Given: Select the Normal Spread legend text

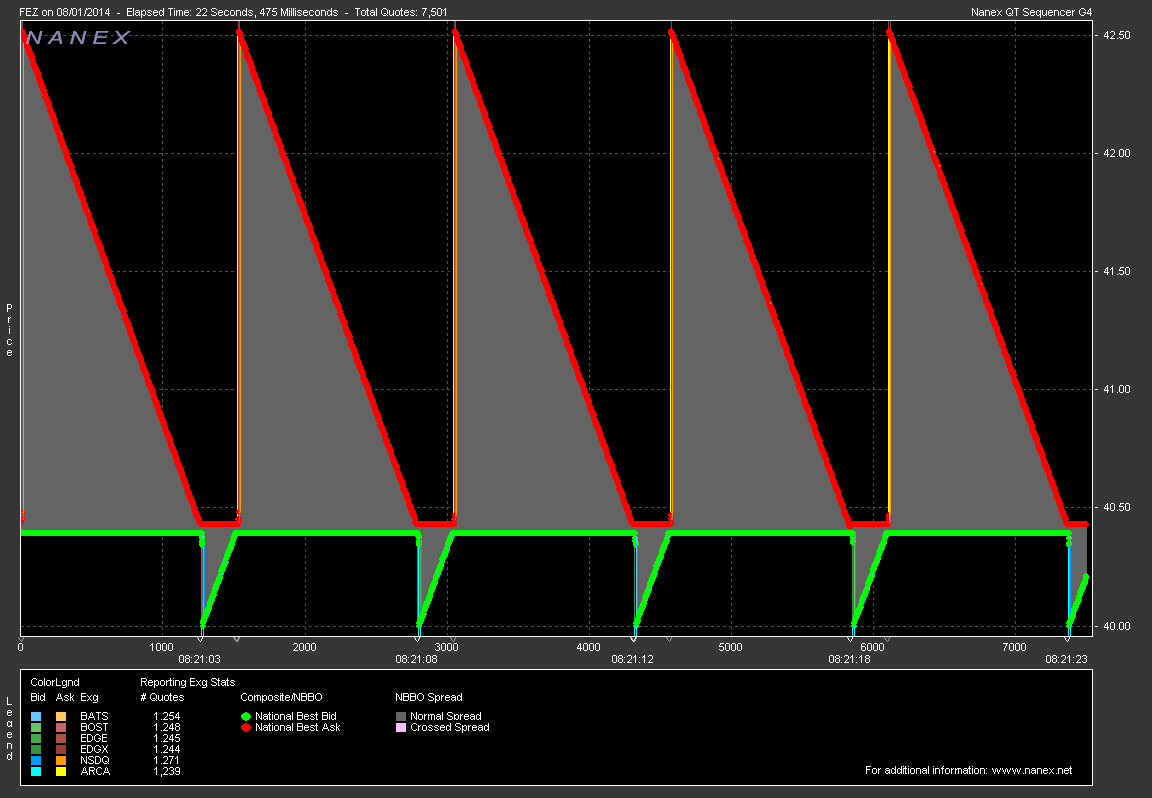Looking at the screenshot, I should 446,716.
